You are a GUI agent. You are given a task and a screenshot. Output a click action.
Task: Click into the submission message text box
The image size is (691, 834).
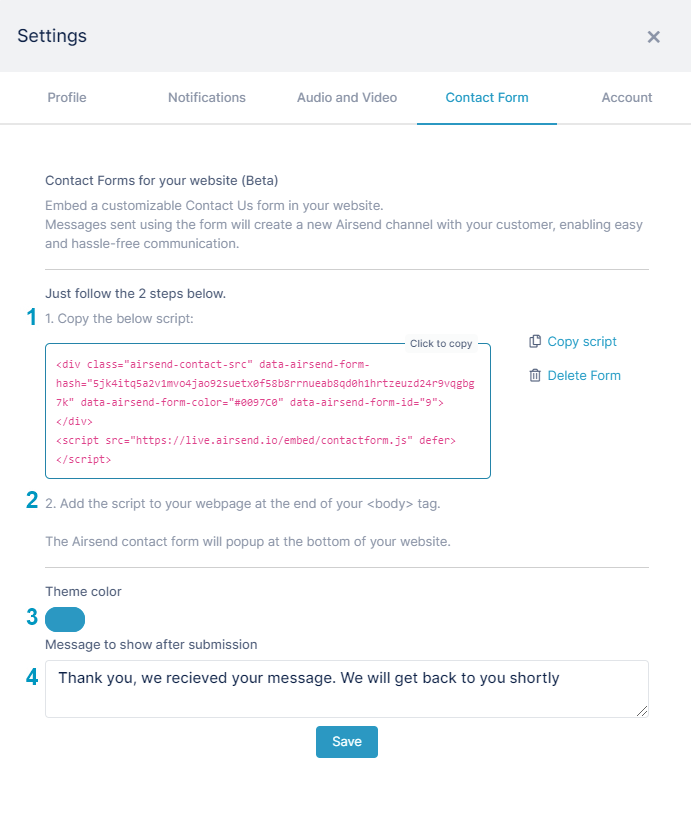click(x=347, y=689)
